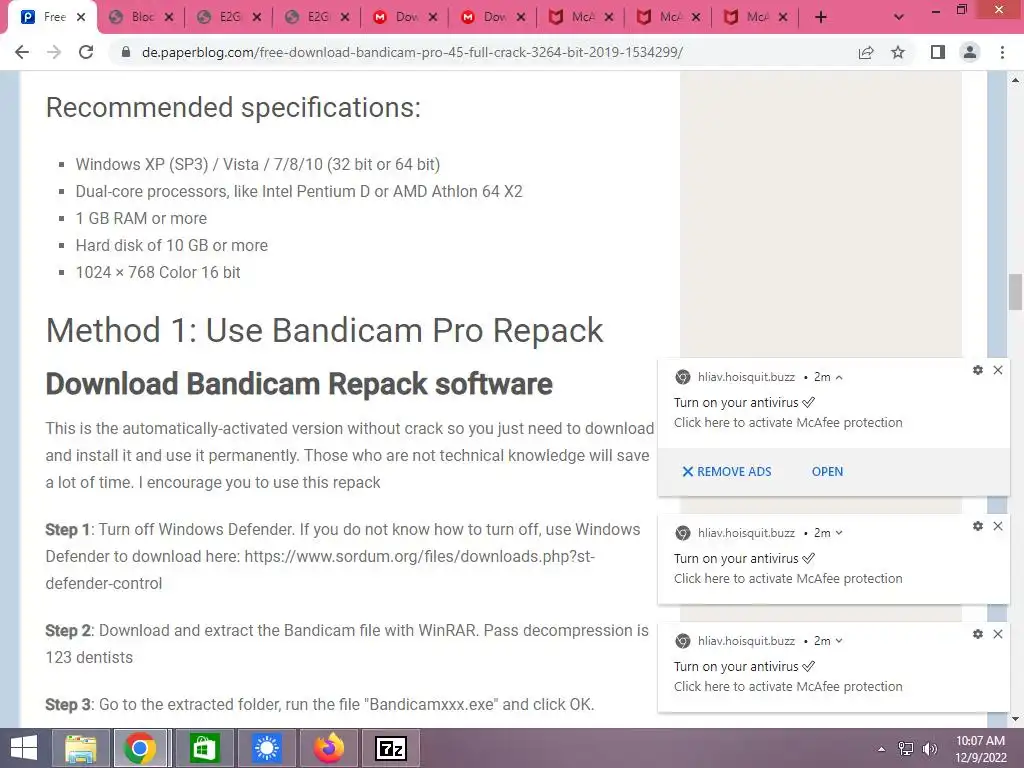1024x768 pixels.
Task: Click OPEN in the top notification
Action: point(827,472)
